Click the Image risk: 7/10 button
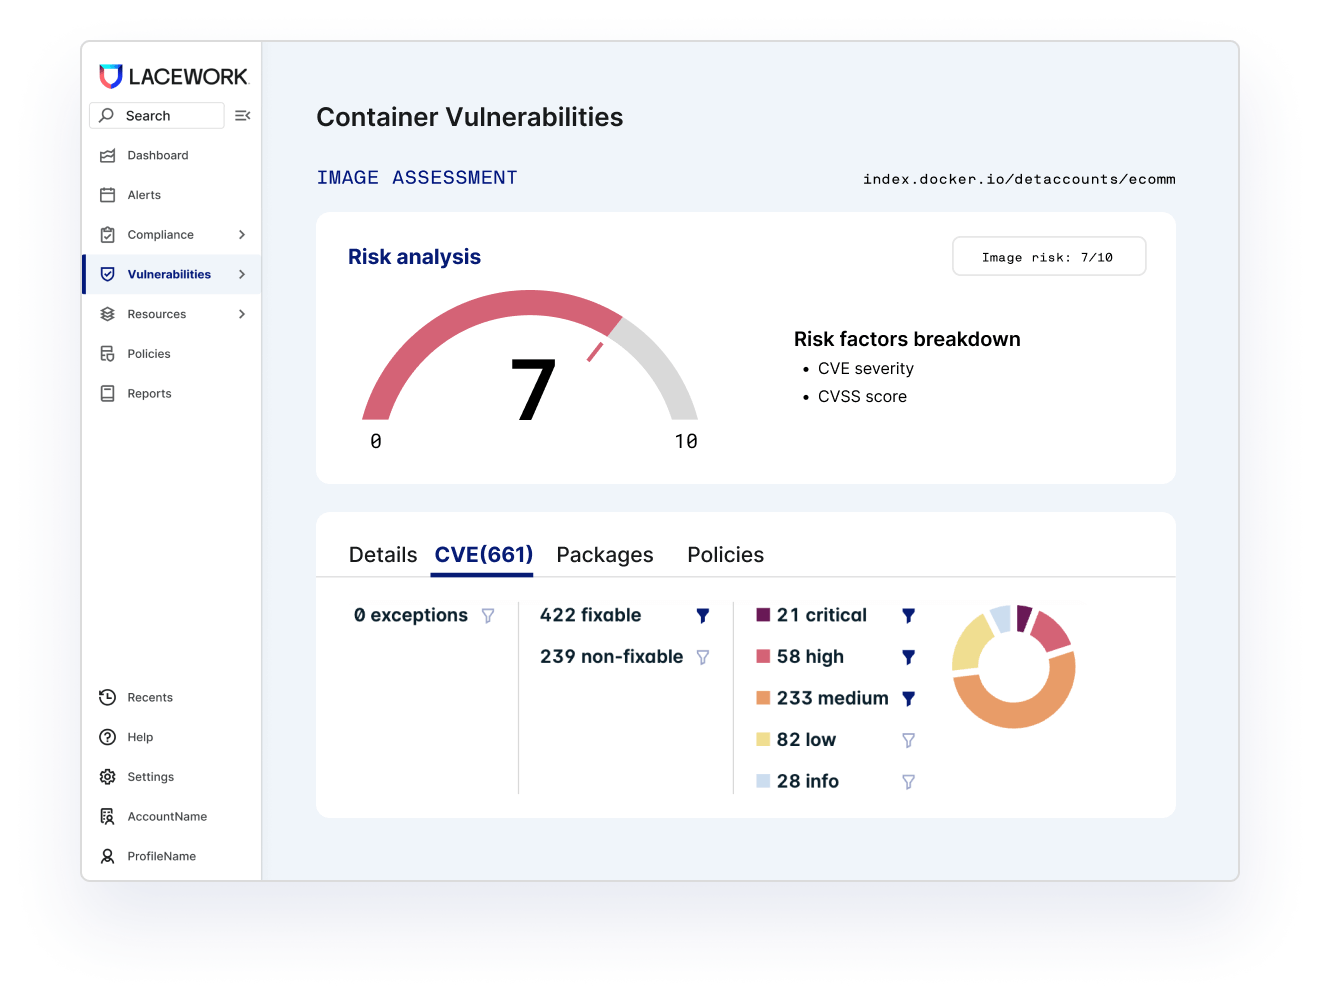The width and height of the screenshot is (1320, 1002). click(1048, 257)
